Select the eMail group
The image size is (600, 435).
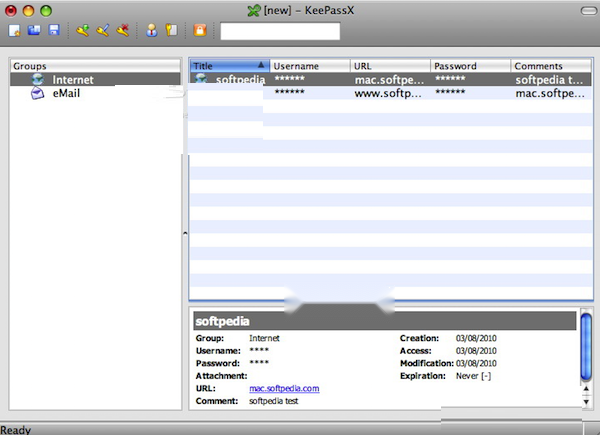pyautogui.click(x=95, y=93)
